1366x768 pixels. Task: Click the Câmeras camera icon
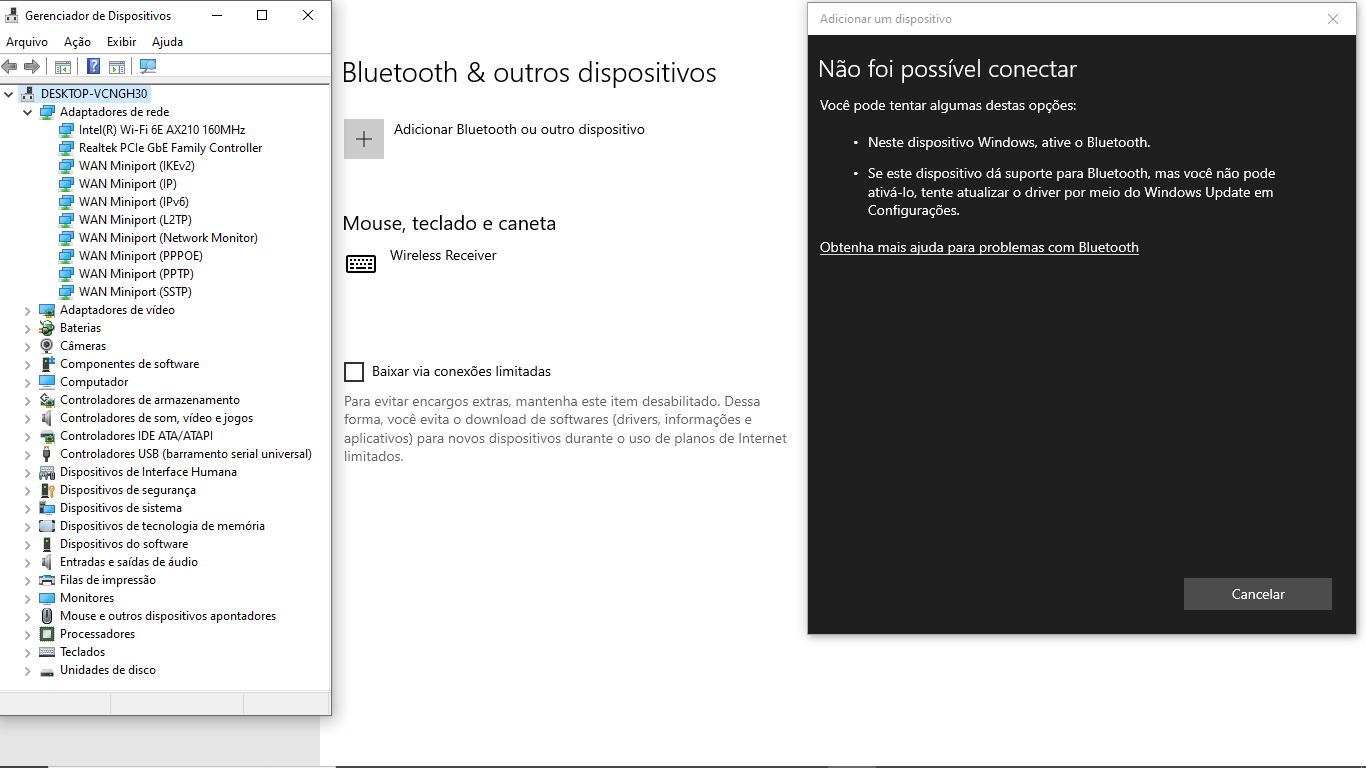[47, 346]
